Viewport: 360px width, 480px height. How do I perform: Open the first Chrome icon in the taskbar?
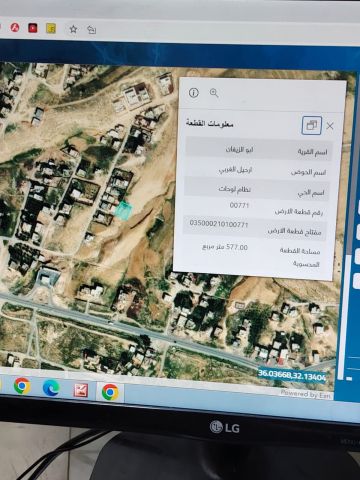(x=22, y=386)
